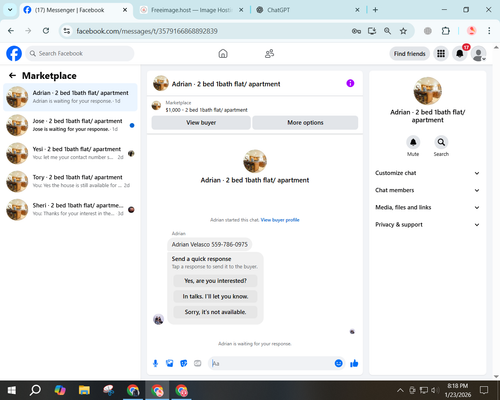Go back using the Marketplace back arrow
Screen dimensions: 500x400
(12, 76)
